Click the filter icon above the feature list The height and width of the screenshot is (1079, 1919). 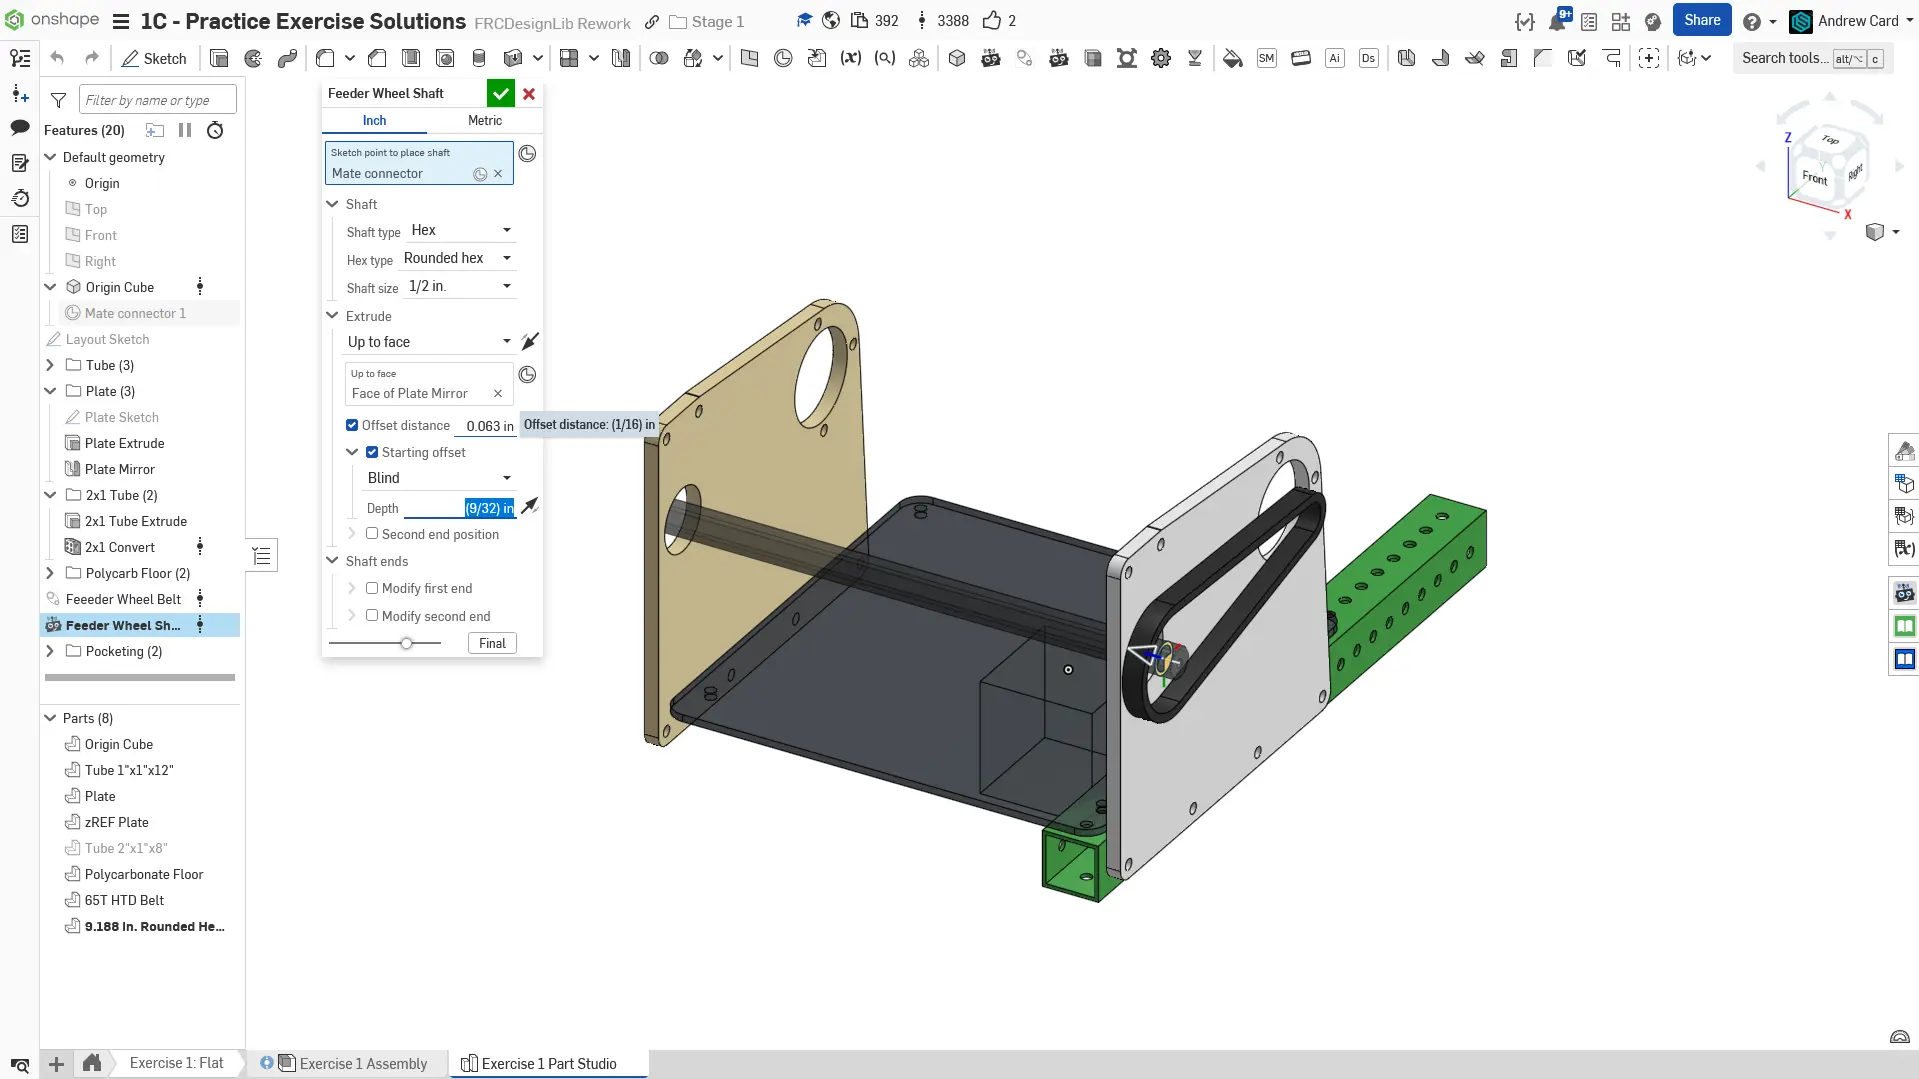[x=59, y=100]
